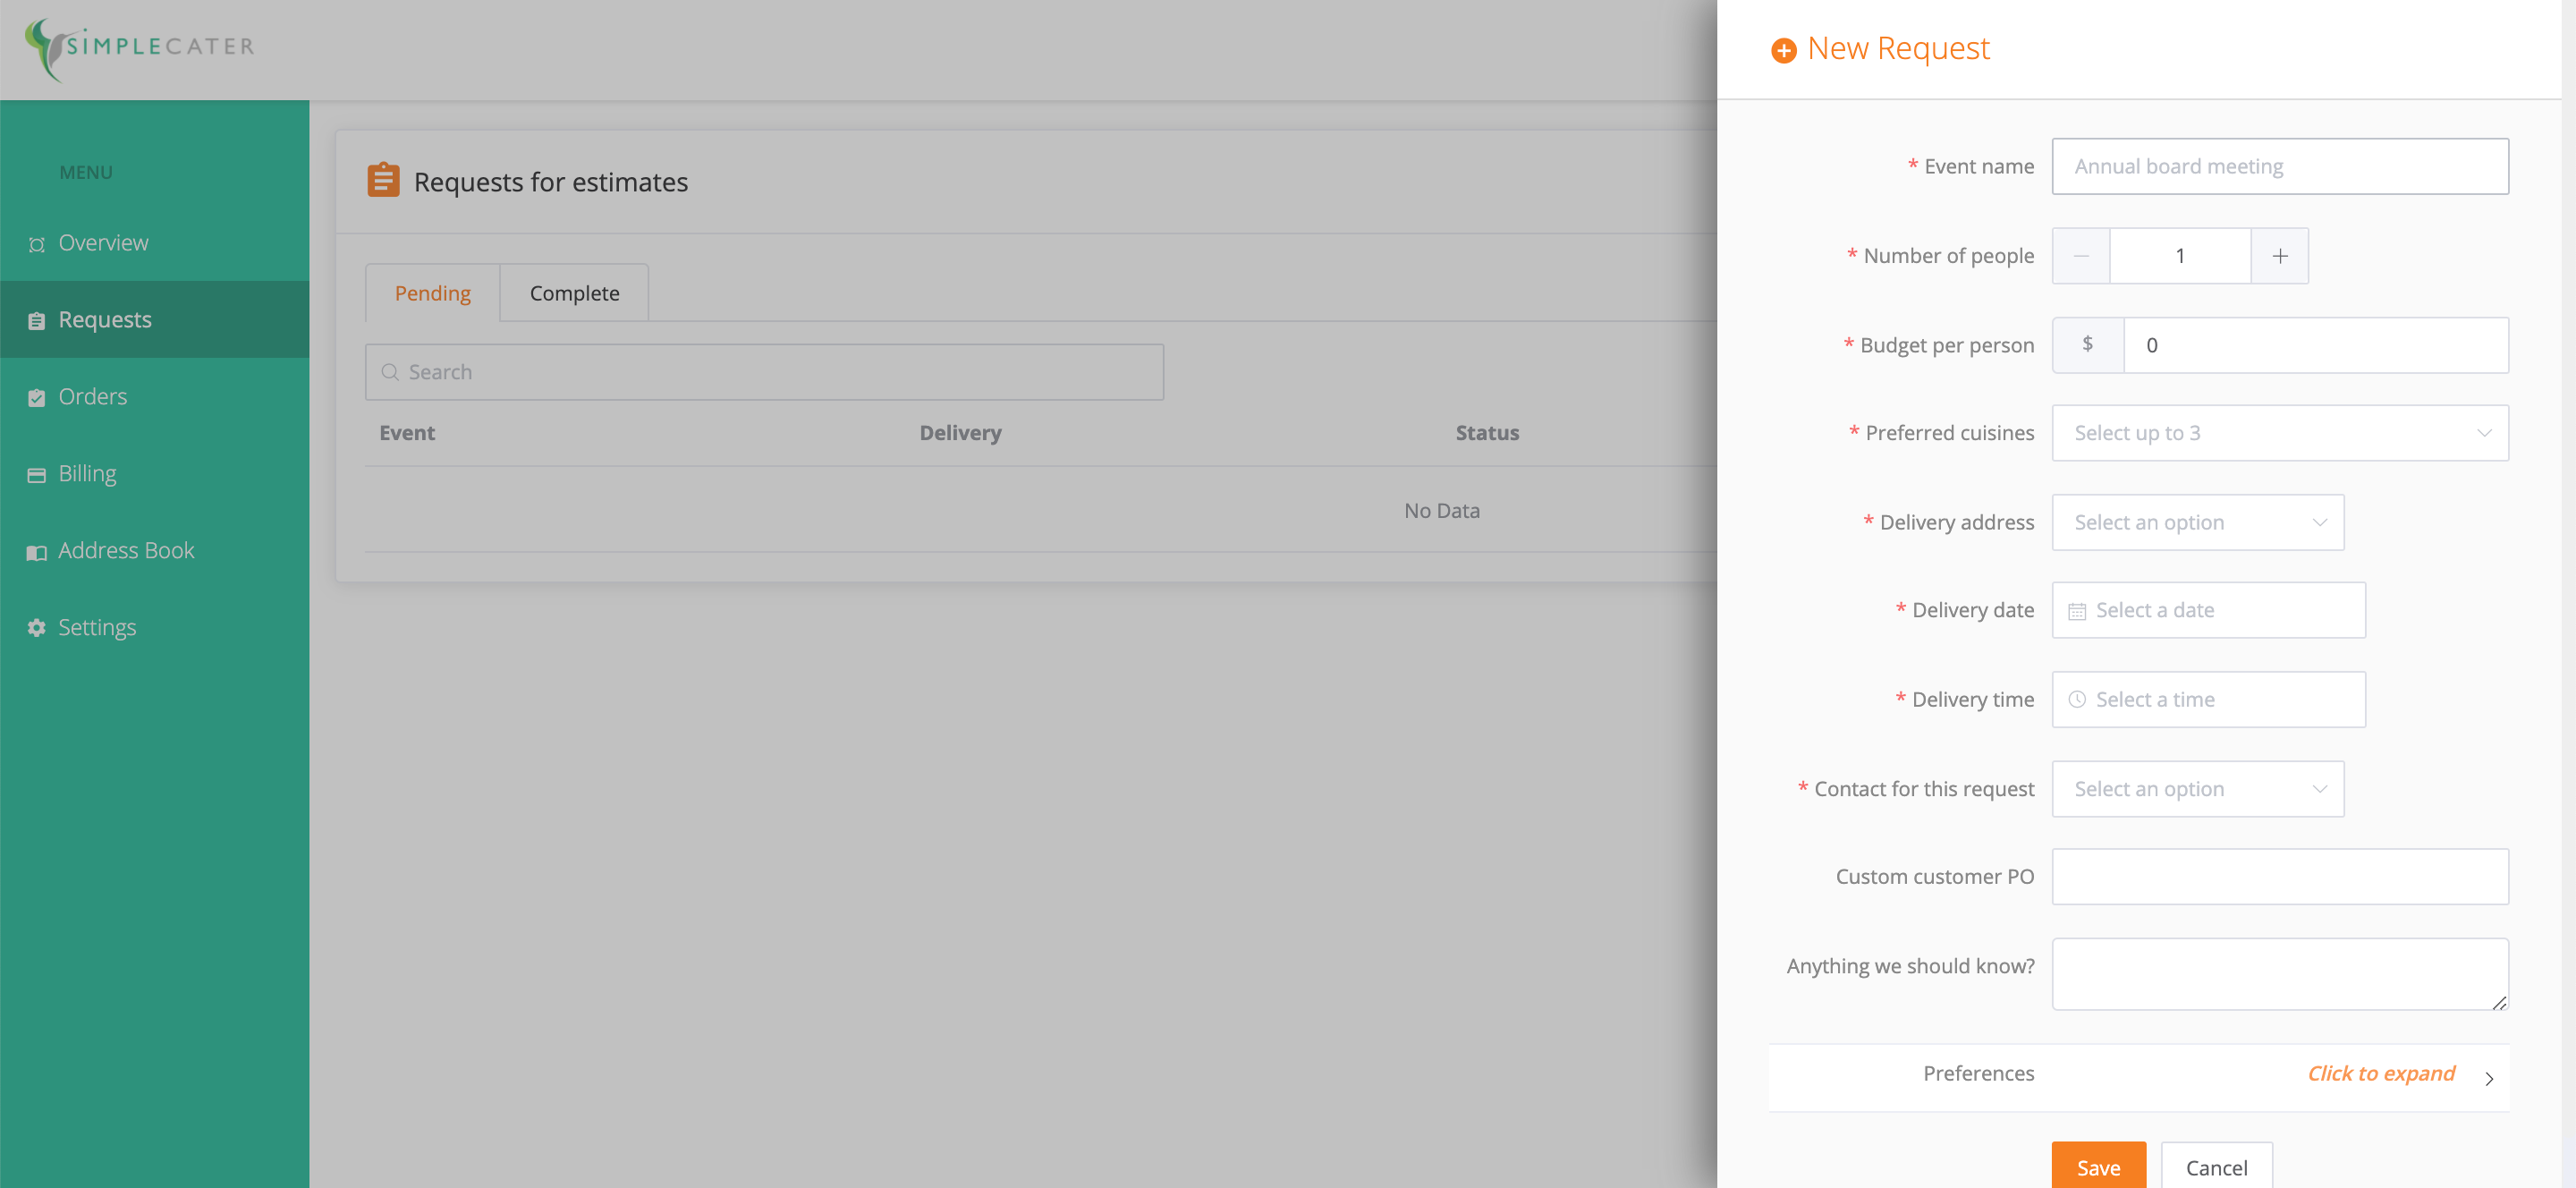The image size is (2576, 1188).
Task: Click the clock icon in Delivery time
Action: point(2077,700)
